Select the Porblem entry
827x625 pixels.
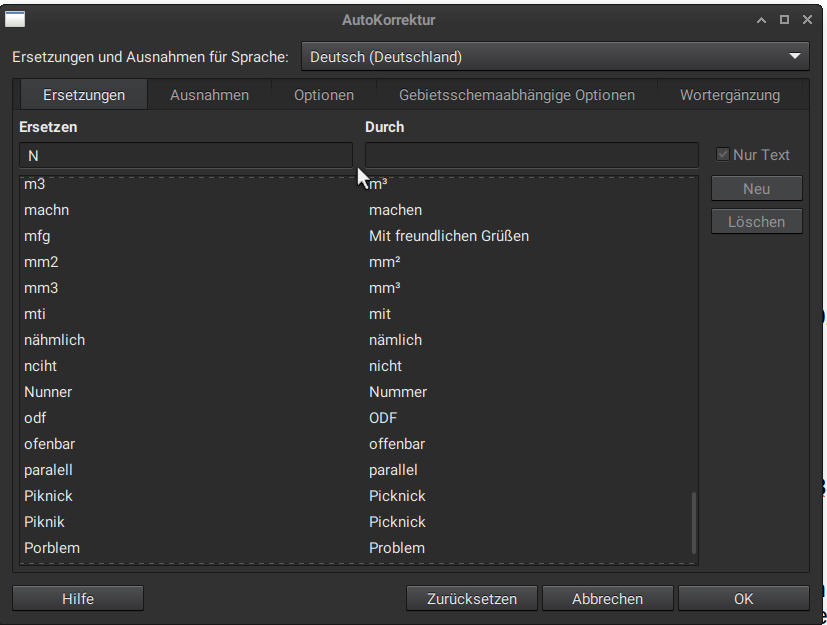359,547
